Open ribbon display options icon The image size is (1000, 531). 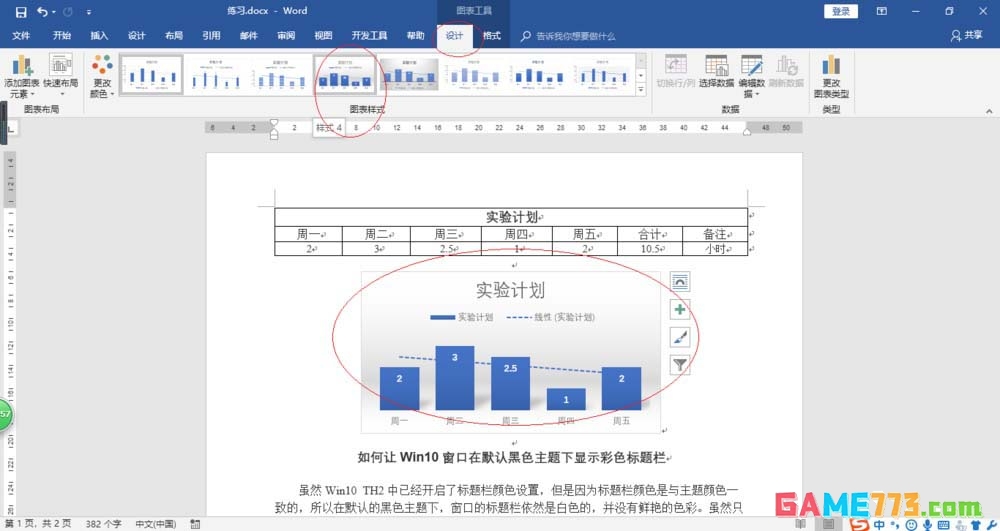pyautogui.click(x=881, y=11)
